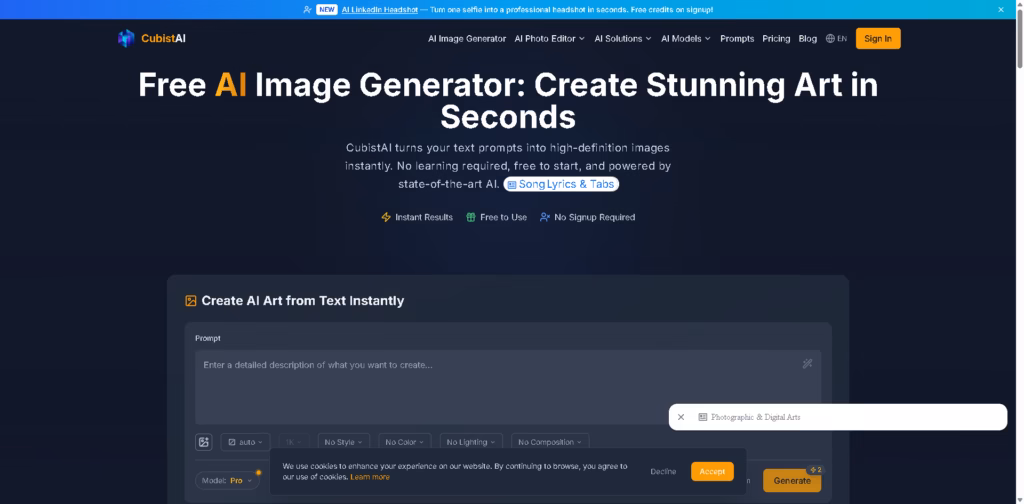Screen dimensions: 1024x504
Task: Click the No Signup Required user icon
Action: click(545, 217)
